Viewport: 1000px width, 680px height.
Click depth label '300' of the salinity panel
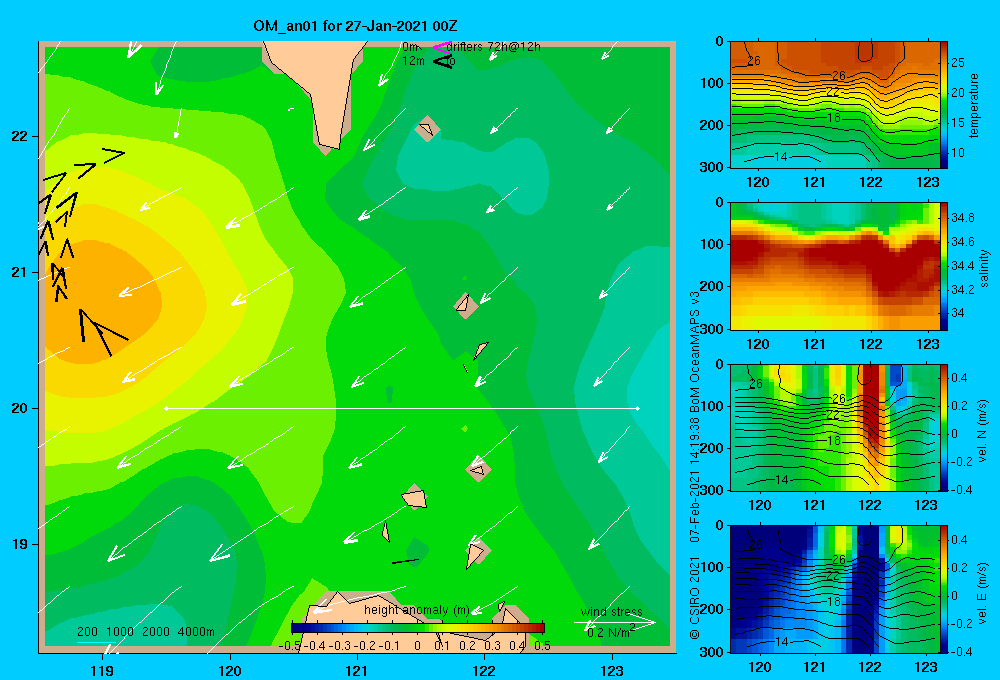click(713, 329)
